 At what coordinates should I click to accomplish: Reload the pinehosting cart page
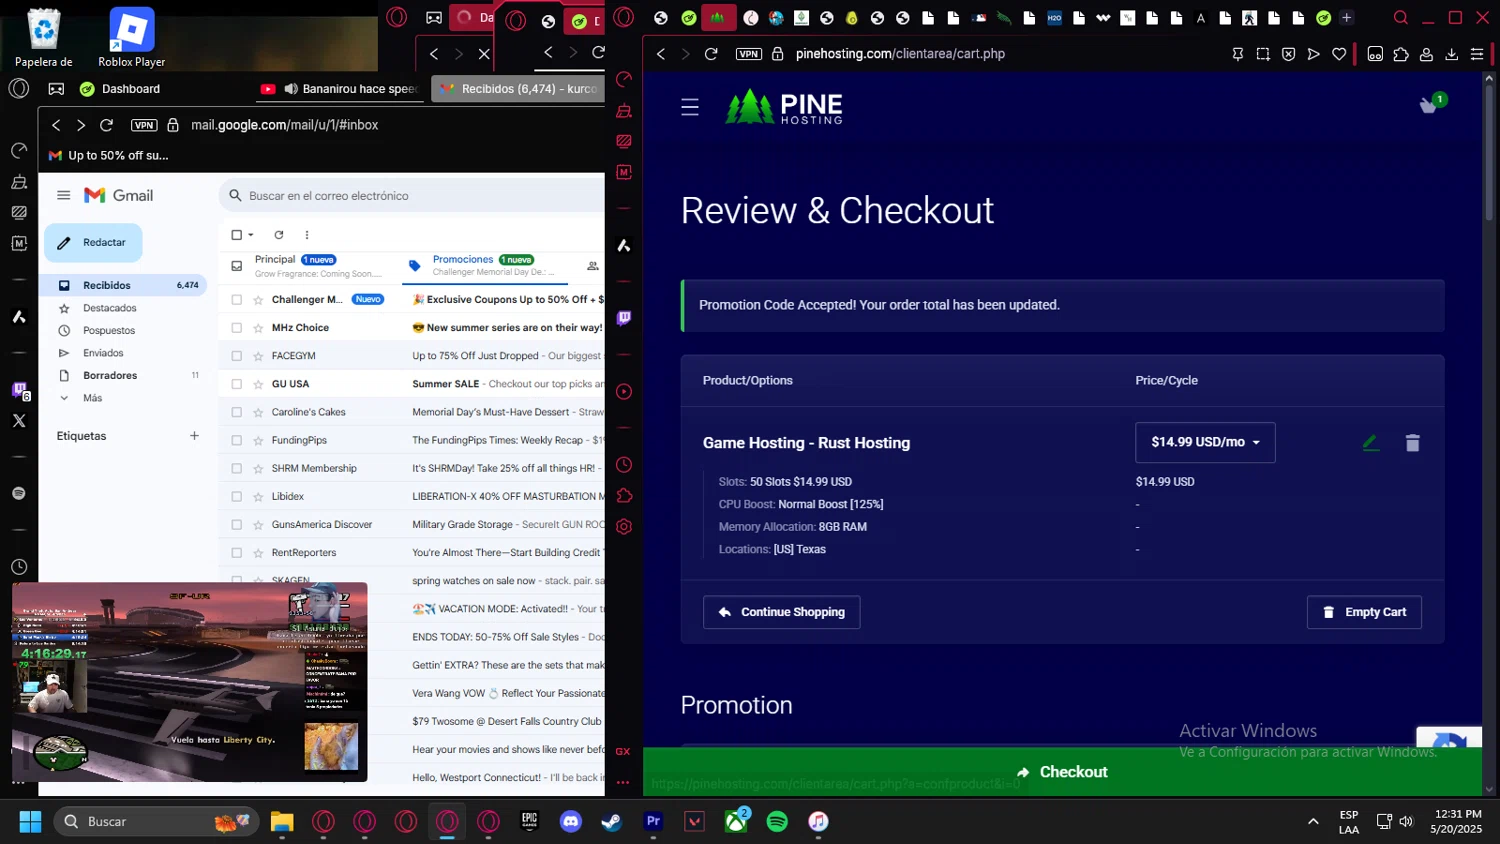[711, 54]
